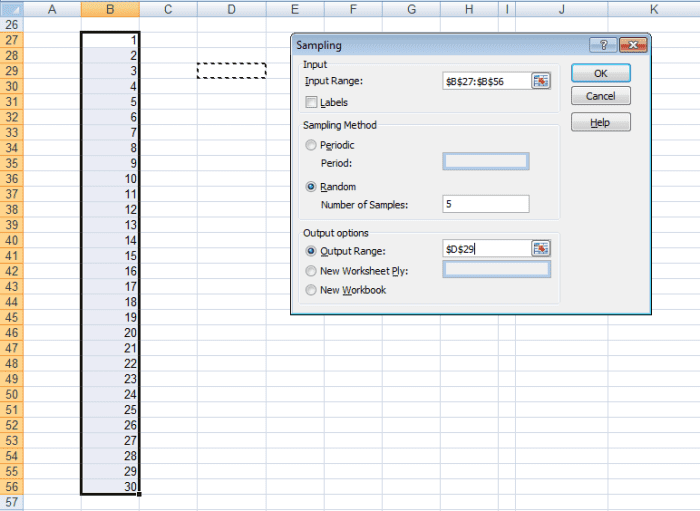Screen dimensions: 700x511
Task: Enable the Labels checkbox
Action: [x=311, y=102]
